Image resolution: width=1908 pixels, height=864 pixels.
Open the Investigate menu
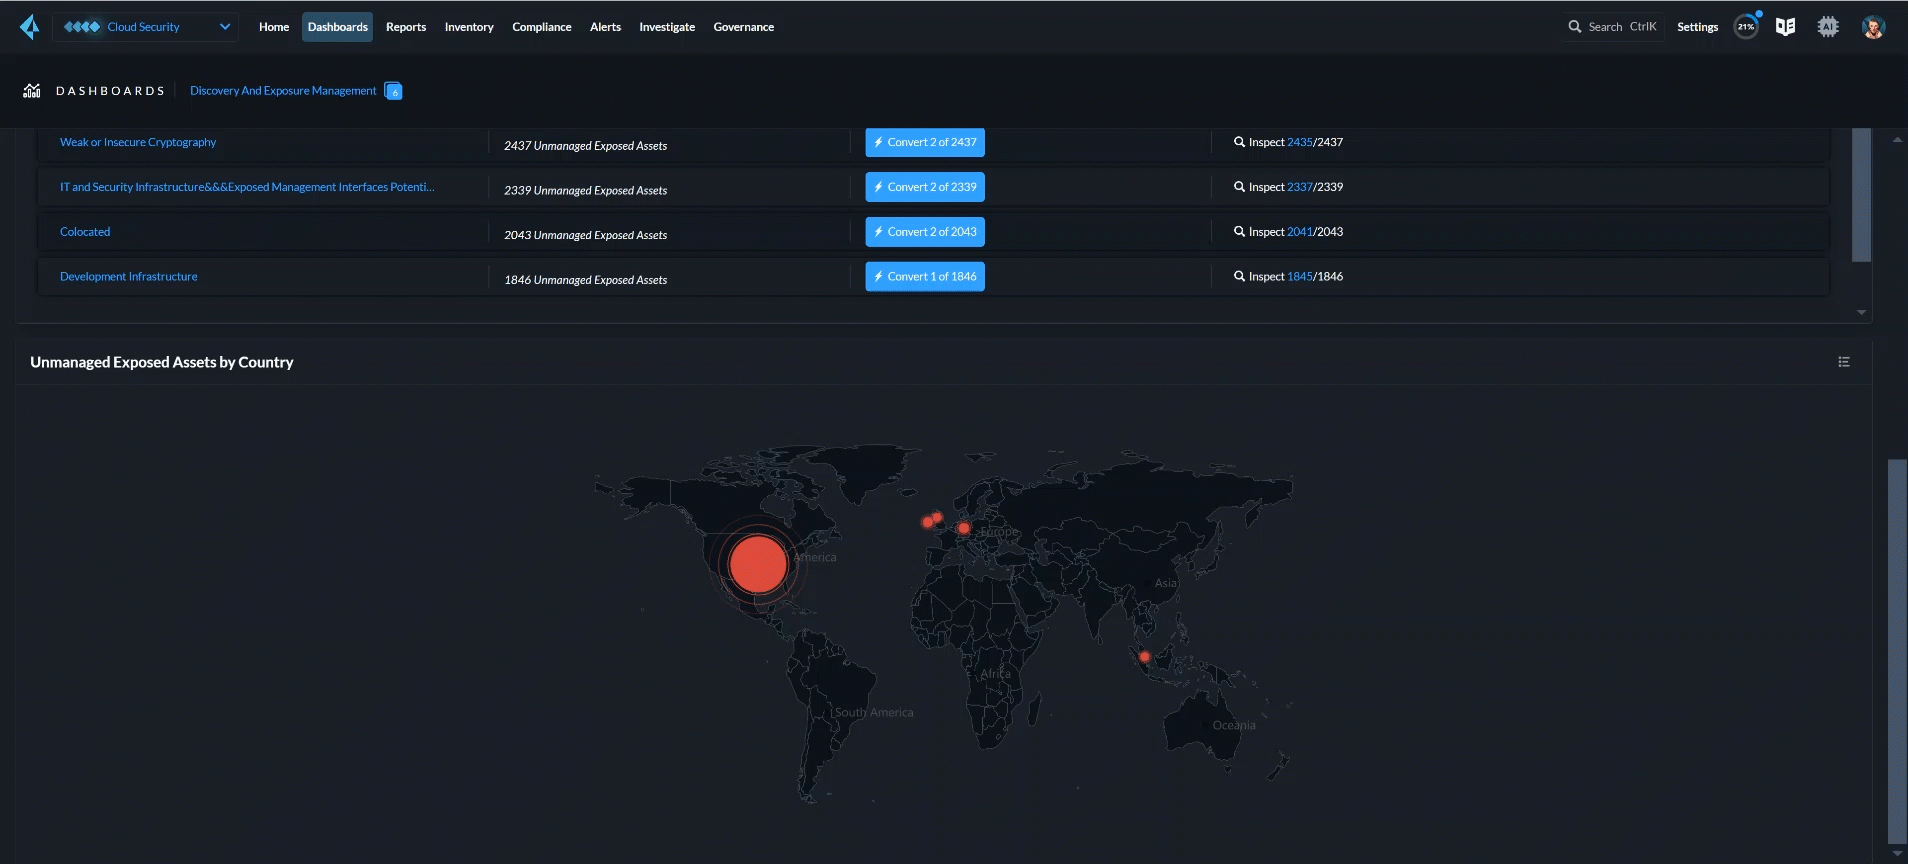pos(667,27)
